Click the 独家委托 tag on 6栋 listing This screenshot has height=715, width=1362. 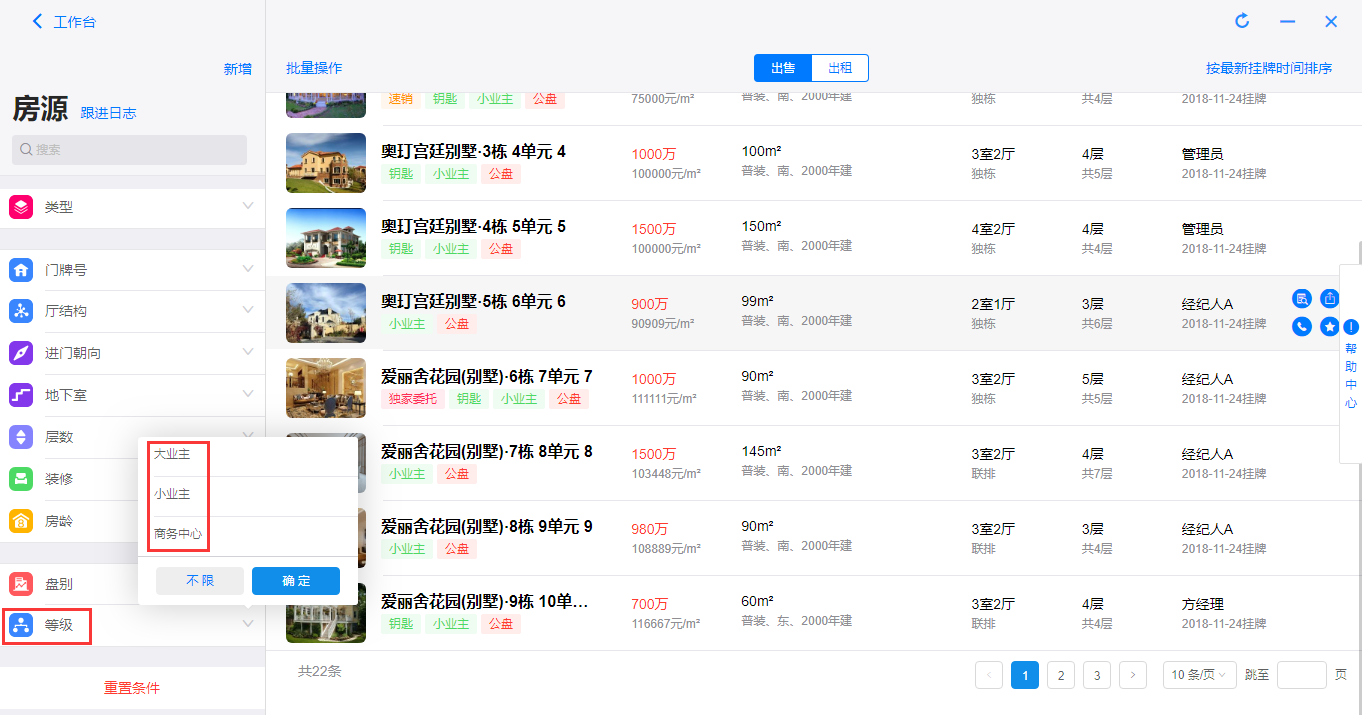(x=413, y=399)
